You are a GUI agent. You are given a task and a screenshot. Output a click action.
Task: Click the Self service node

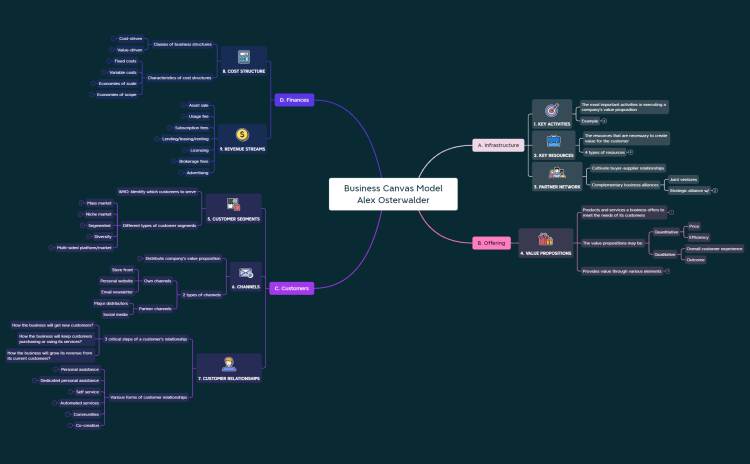(88, 392)
